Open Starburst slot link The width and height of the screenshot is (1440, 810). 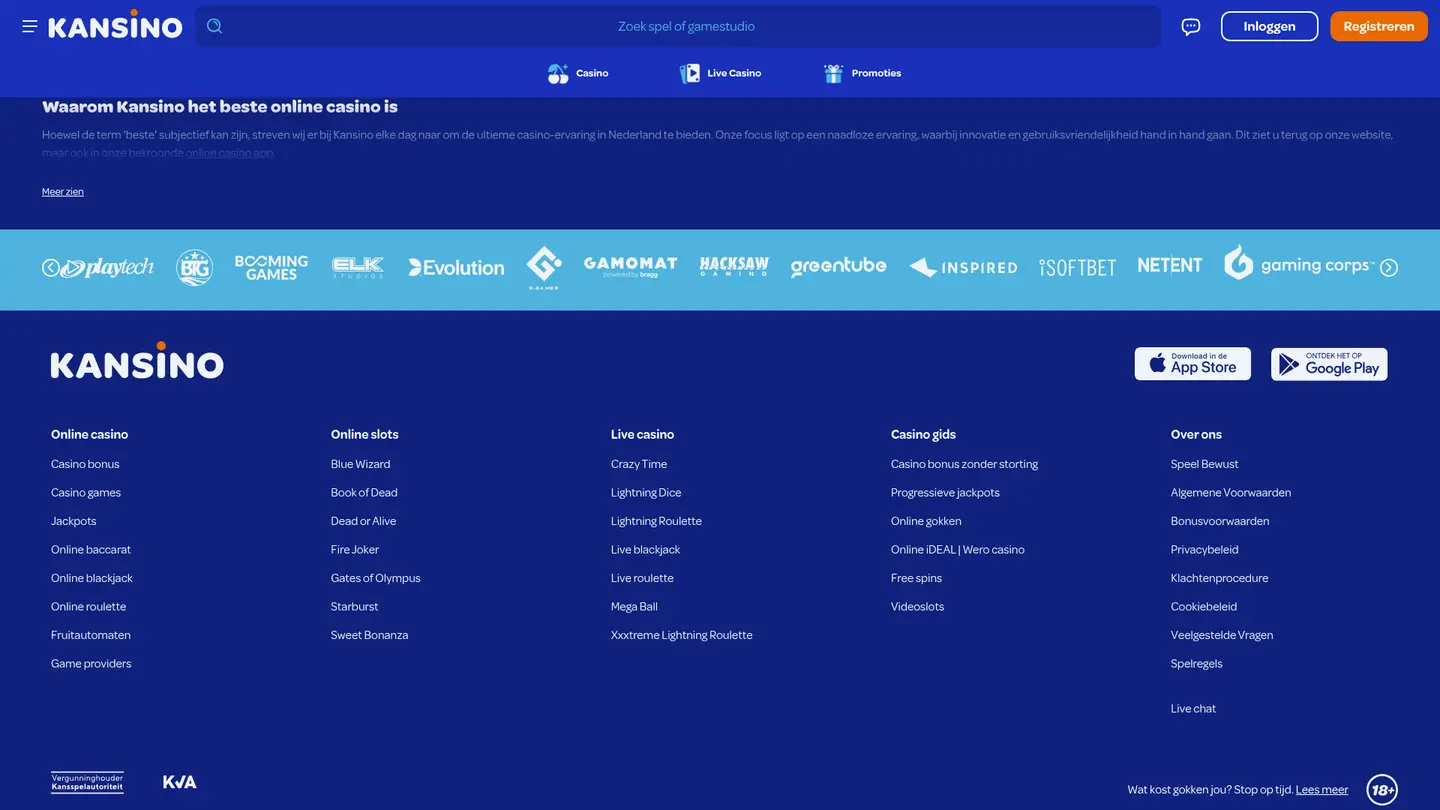point(355,607)
